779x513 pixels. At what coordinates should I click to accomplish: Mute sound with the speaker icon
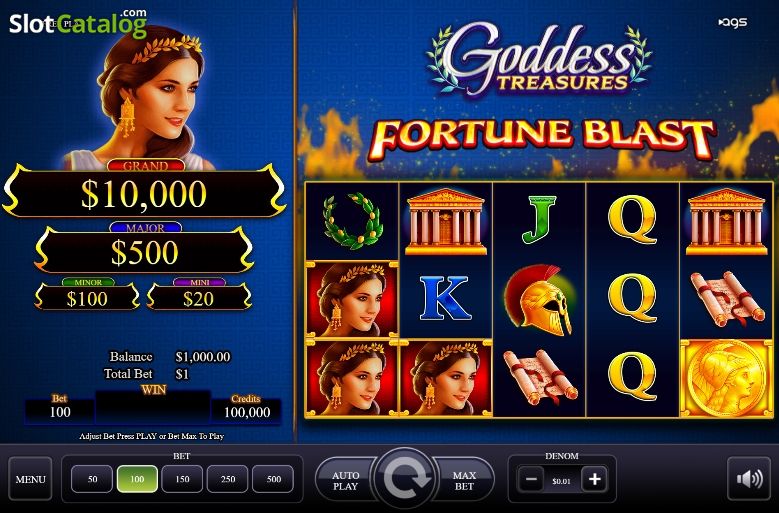point(750,479)
